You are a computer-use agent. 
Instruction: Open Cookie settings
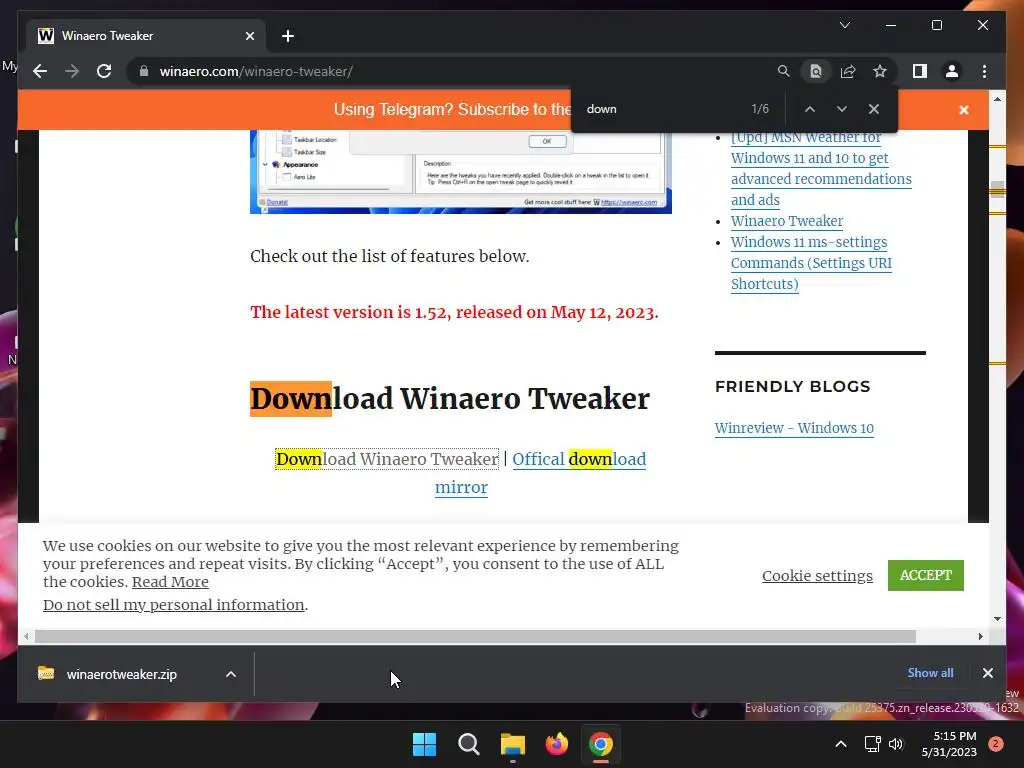[x=817, y=576]
